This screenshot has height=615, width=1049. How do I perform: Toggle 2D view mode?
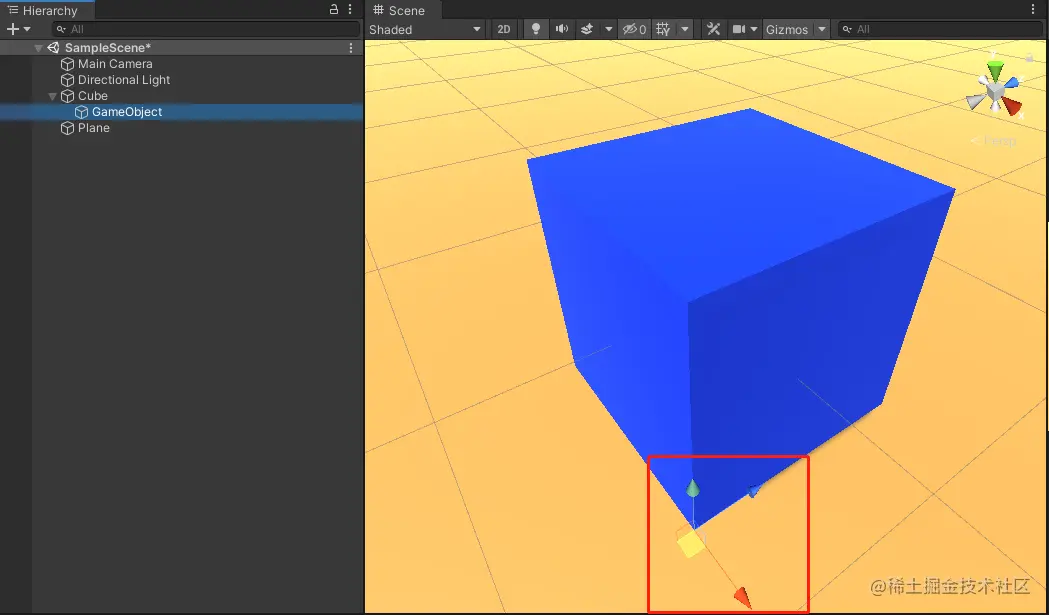(x=504, y=29)
